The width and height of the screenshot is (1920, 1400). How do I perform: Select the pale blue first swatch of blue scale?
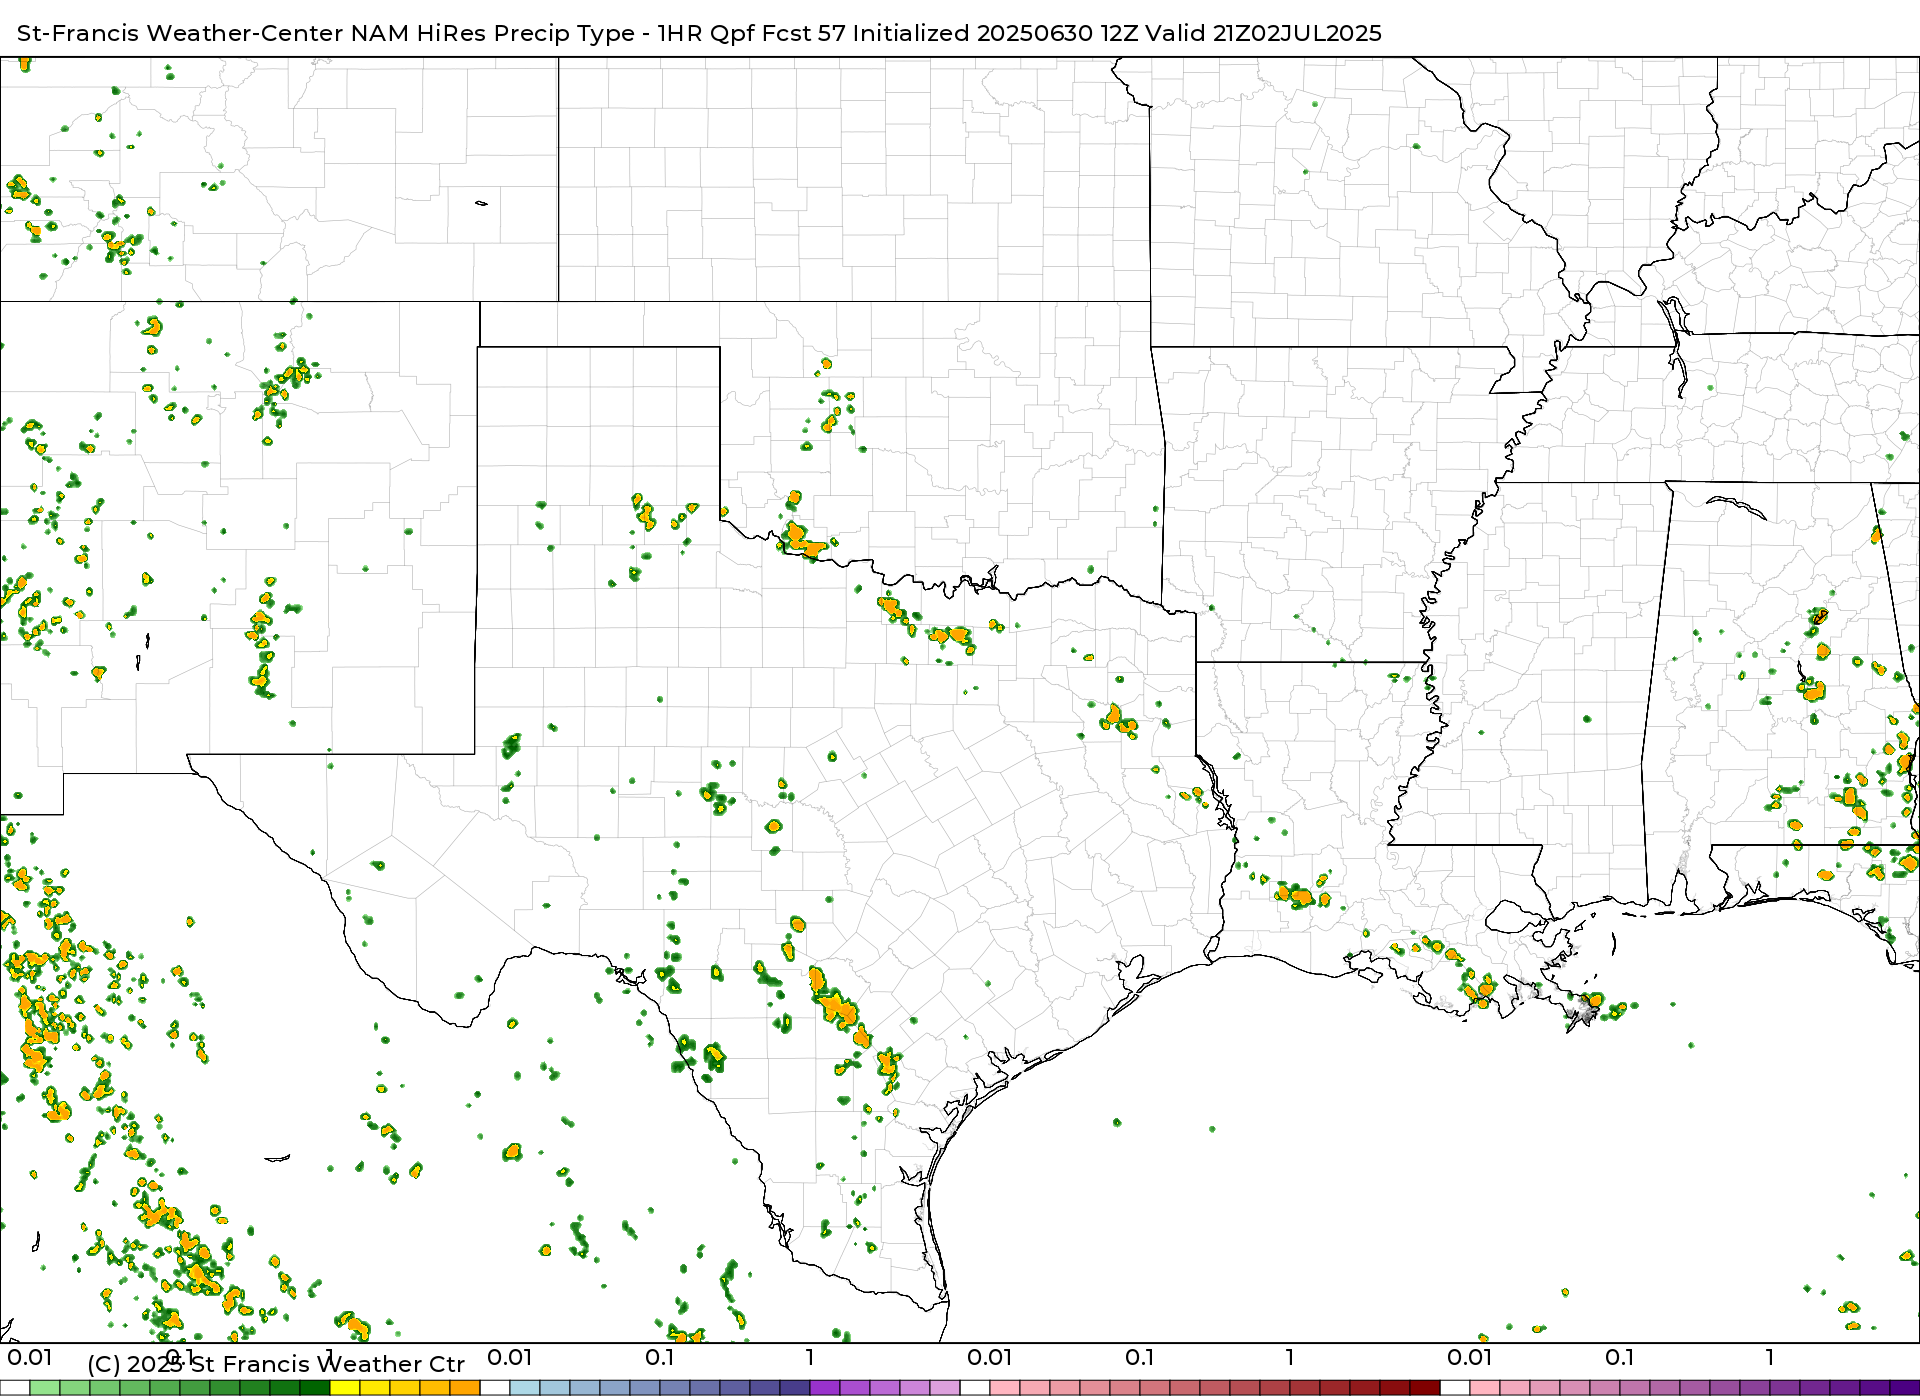pos(525,1388)
